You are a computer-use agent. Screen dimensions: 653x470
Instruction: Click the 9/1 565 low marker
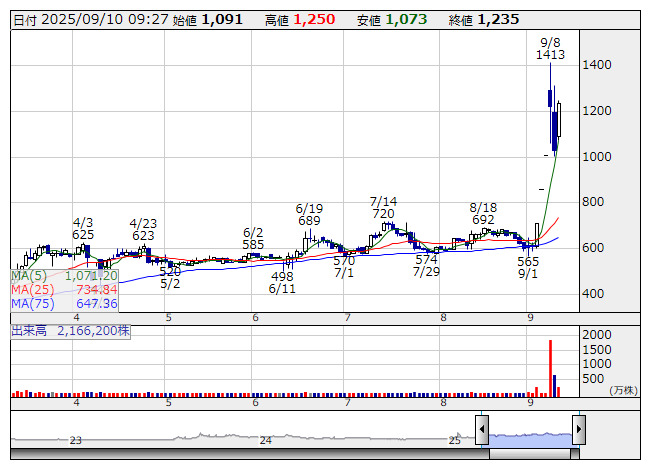click(528, 267)
